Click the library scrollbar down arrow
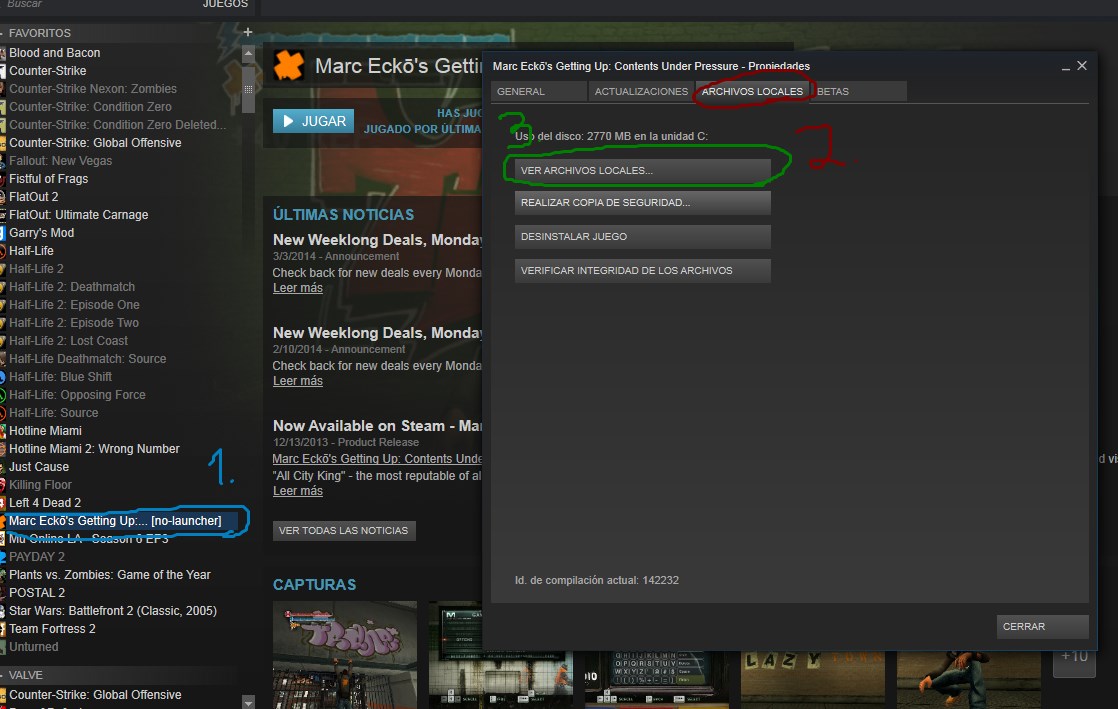The width and height of the screenshot is (1118, 709). tap(248, 702)
